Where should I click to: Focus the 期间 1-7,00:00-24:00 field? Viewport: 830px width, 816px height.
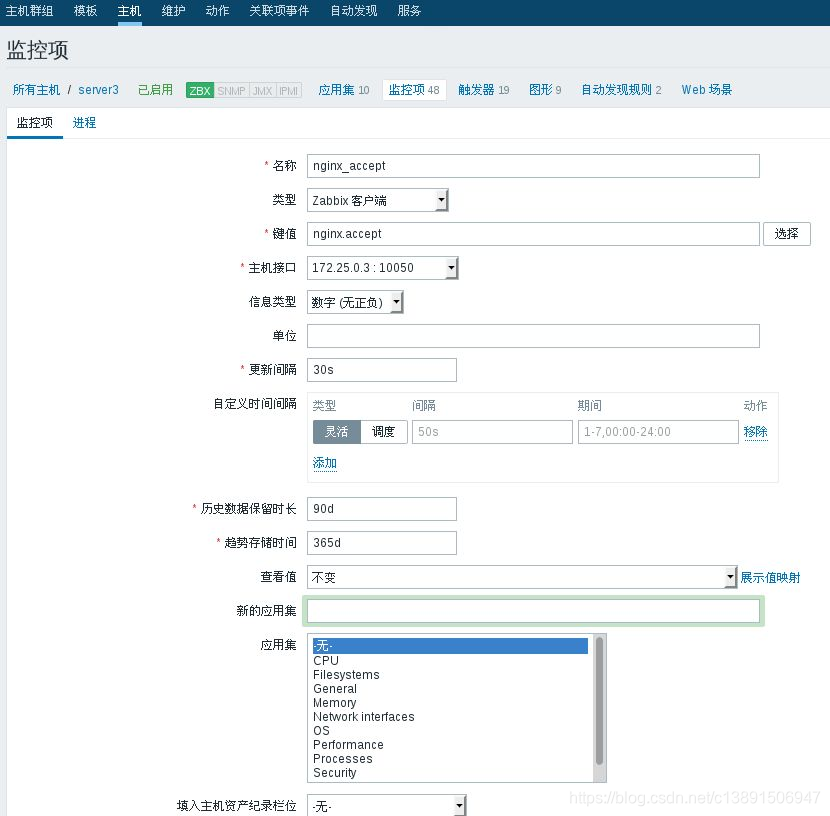(658, 432)
